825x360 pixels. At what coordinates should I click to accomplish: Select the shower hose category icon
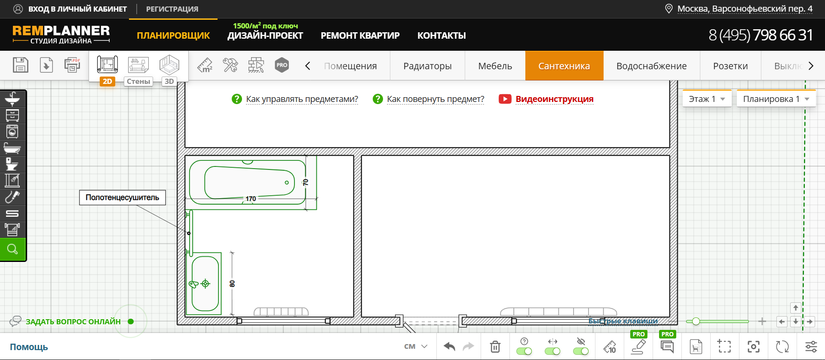click(x=12, y=197)
